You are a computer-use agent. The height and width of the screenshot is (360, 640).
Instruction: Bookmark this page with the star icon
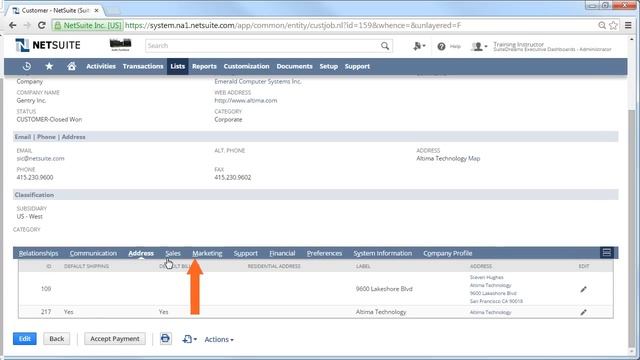tap(613, 25)
